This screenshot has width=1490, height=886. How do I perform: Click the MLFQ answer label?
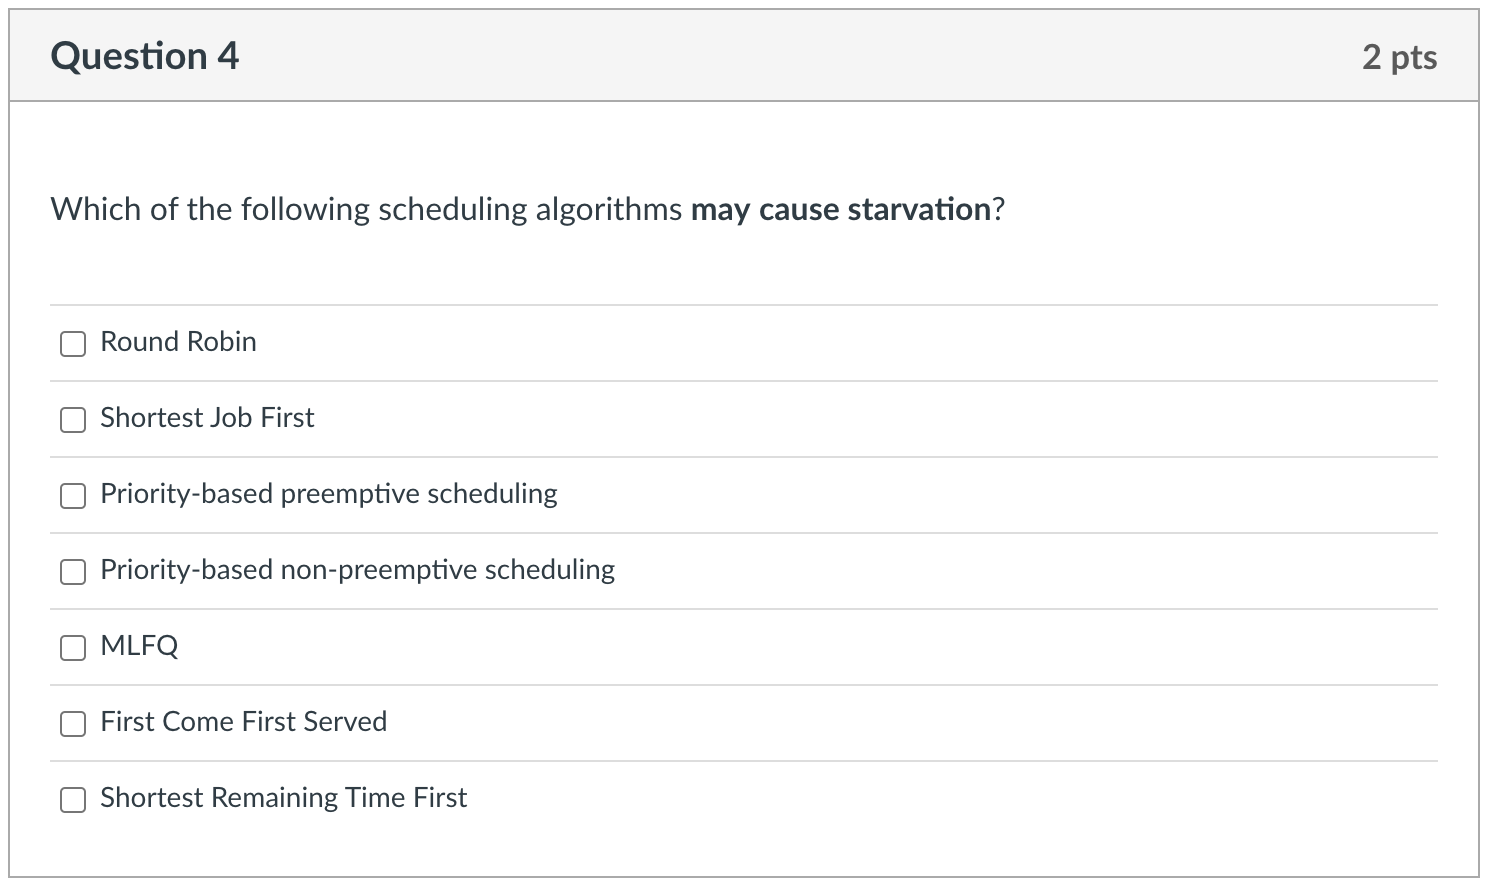click(139, 647)
